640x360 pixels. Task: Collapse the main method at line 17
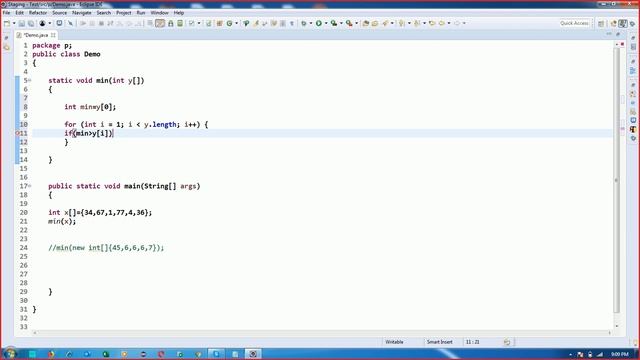29,186
